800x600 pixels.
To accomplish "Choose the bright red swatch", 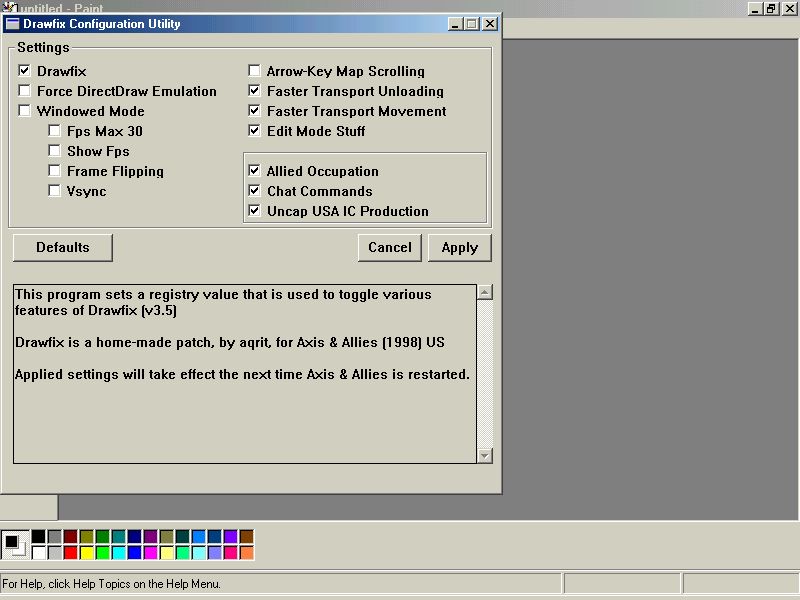I will point(71,553).
